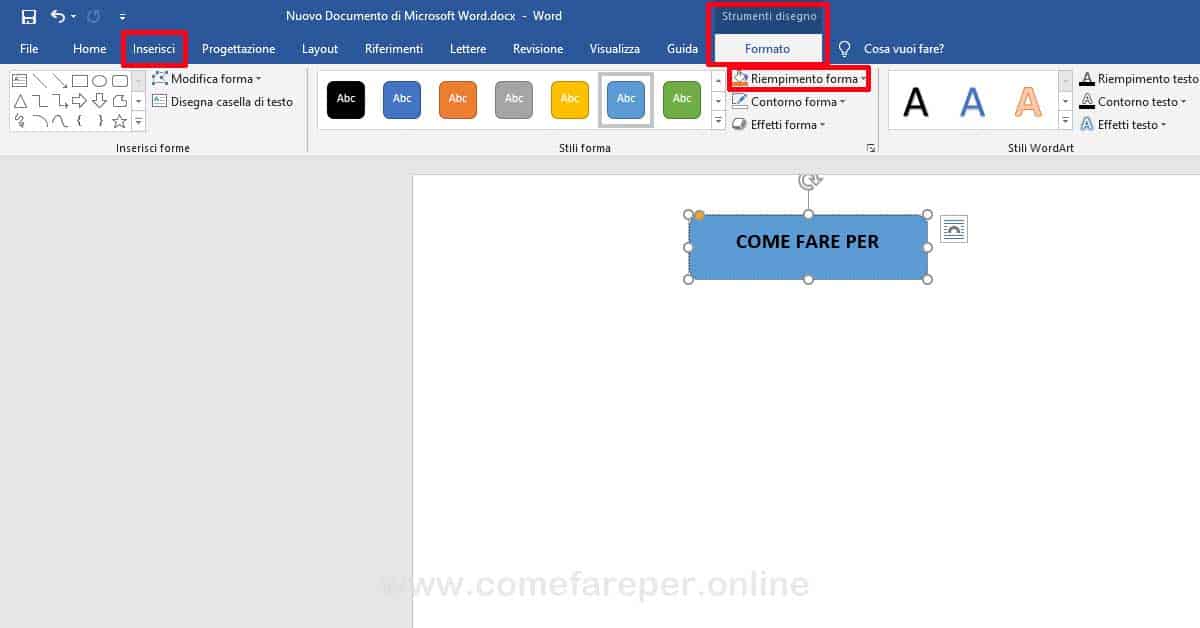Viewport: 1200px width, 628px height.
Task: Switch to the Inserisci tab
Action: click(x=155, y=48)
